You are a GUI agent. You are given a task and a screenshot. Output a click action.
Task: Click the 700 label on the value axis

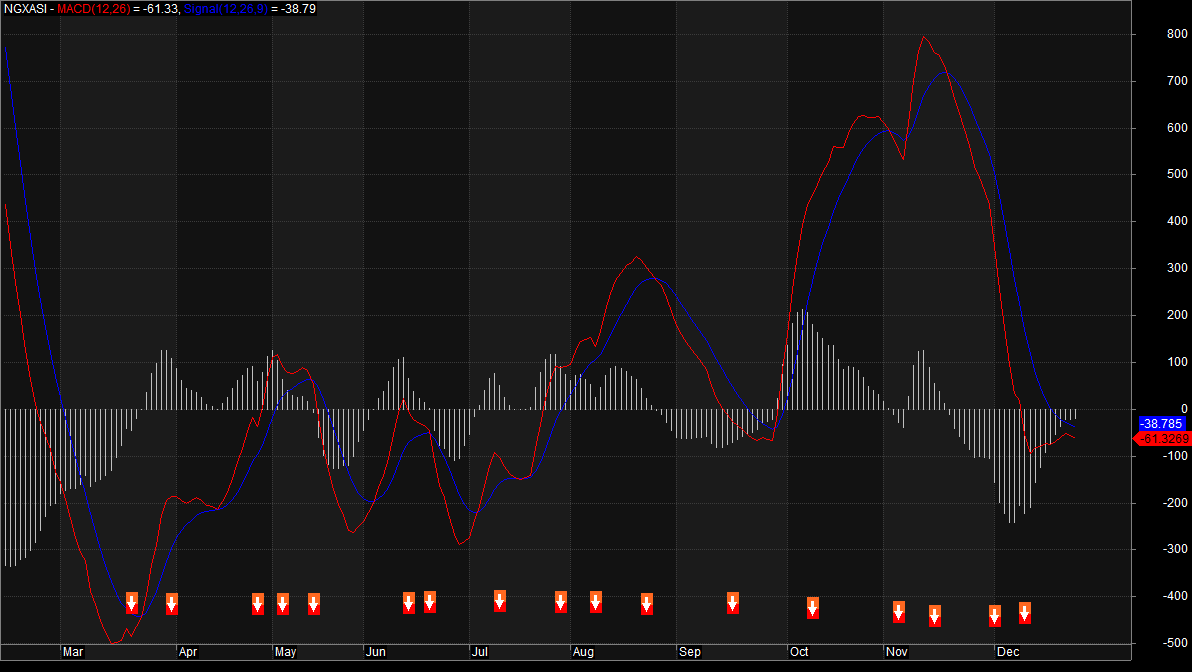tap(1177, 81)
